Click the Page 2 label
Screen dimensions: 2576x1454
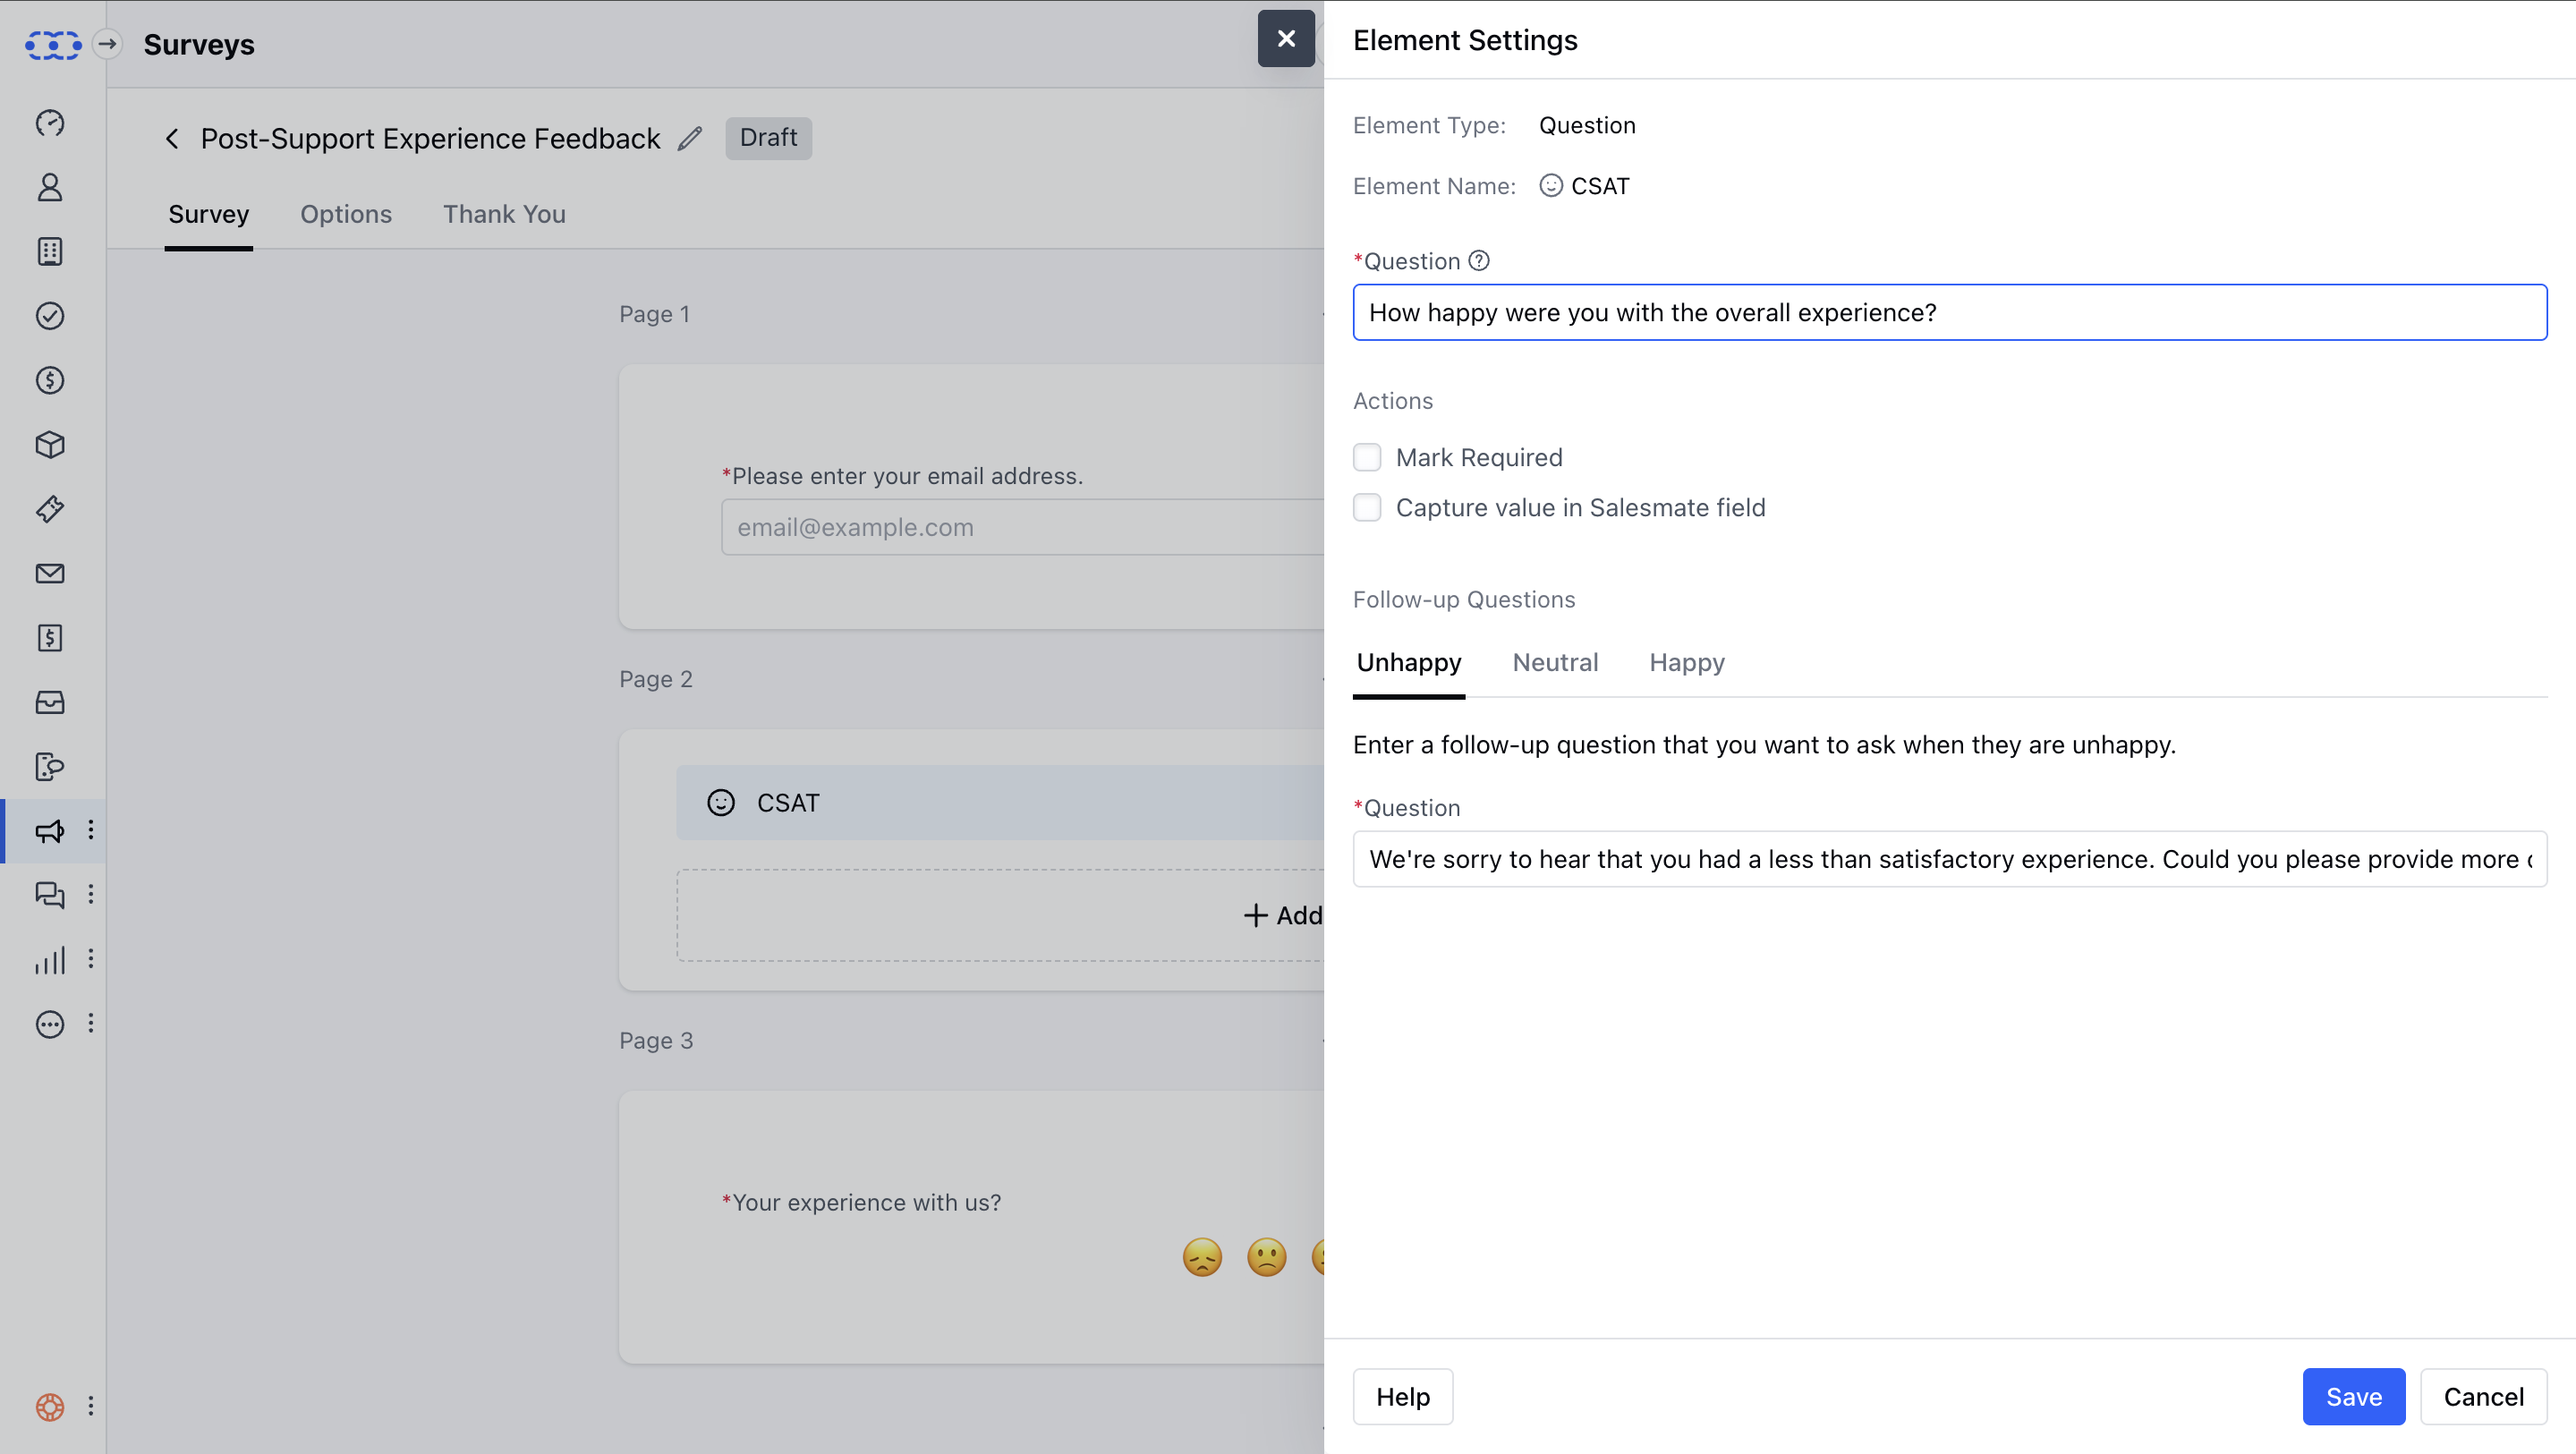point(656,679)
